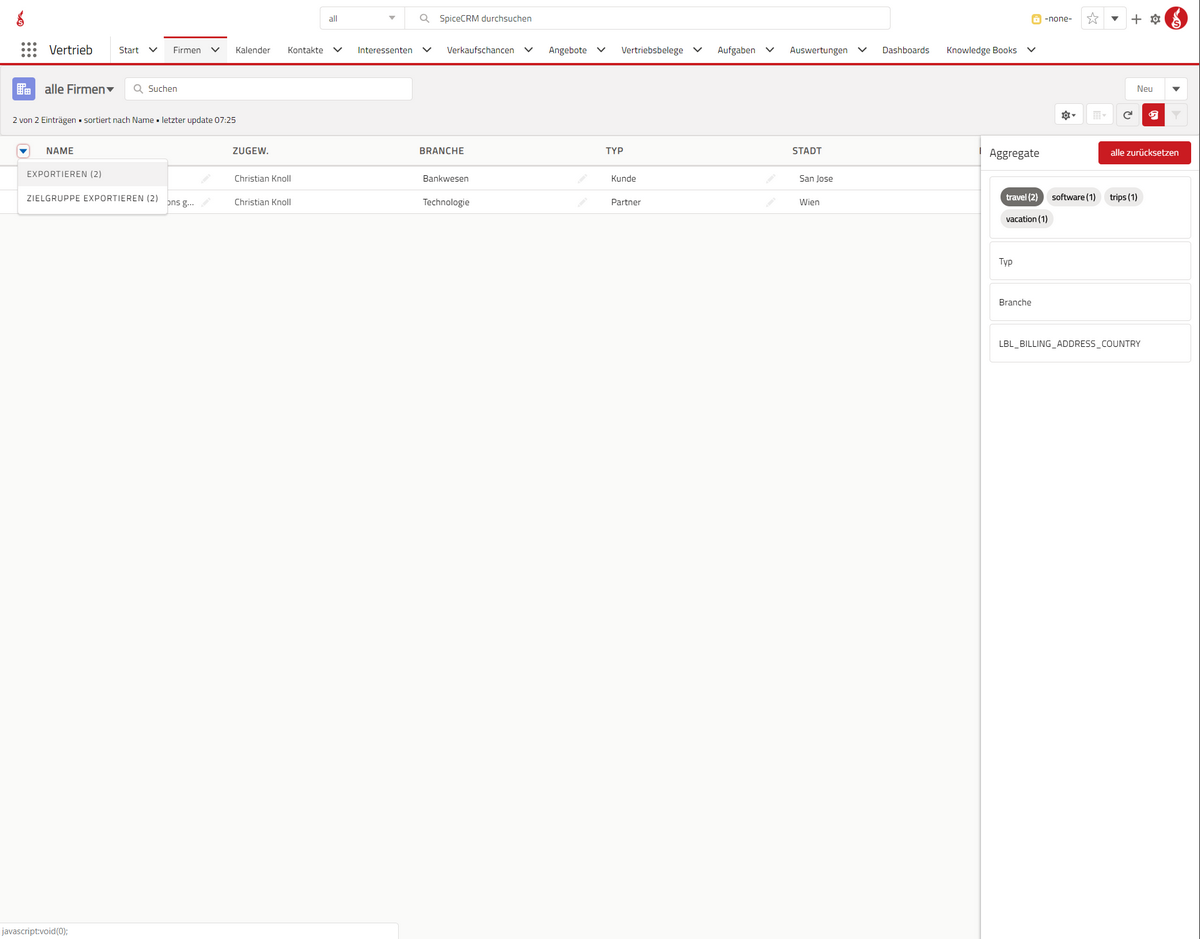
Task: Switch to the Dashboards tab
Action: click(905, 50)
